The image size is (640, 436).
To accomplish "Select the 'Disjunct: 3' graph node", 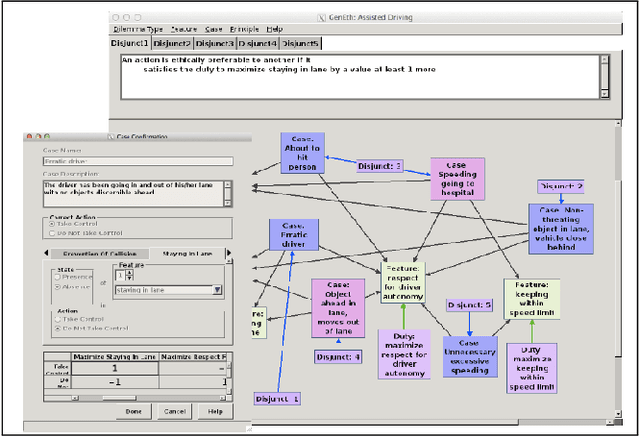I will click(x=379, y=166).
